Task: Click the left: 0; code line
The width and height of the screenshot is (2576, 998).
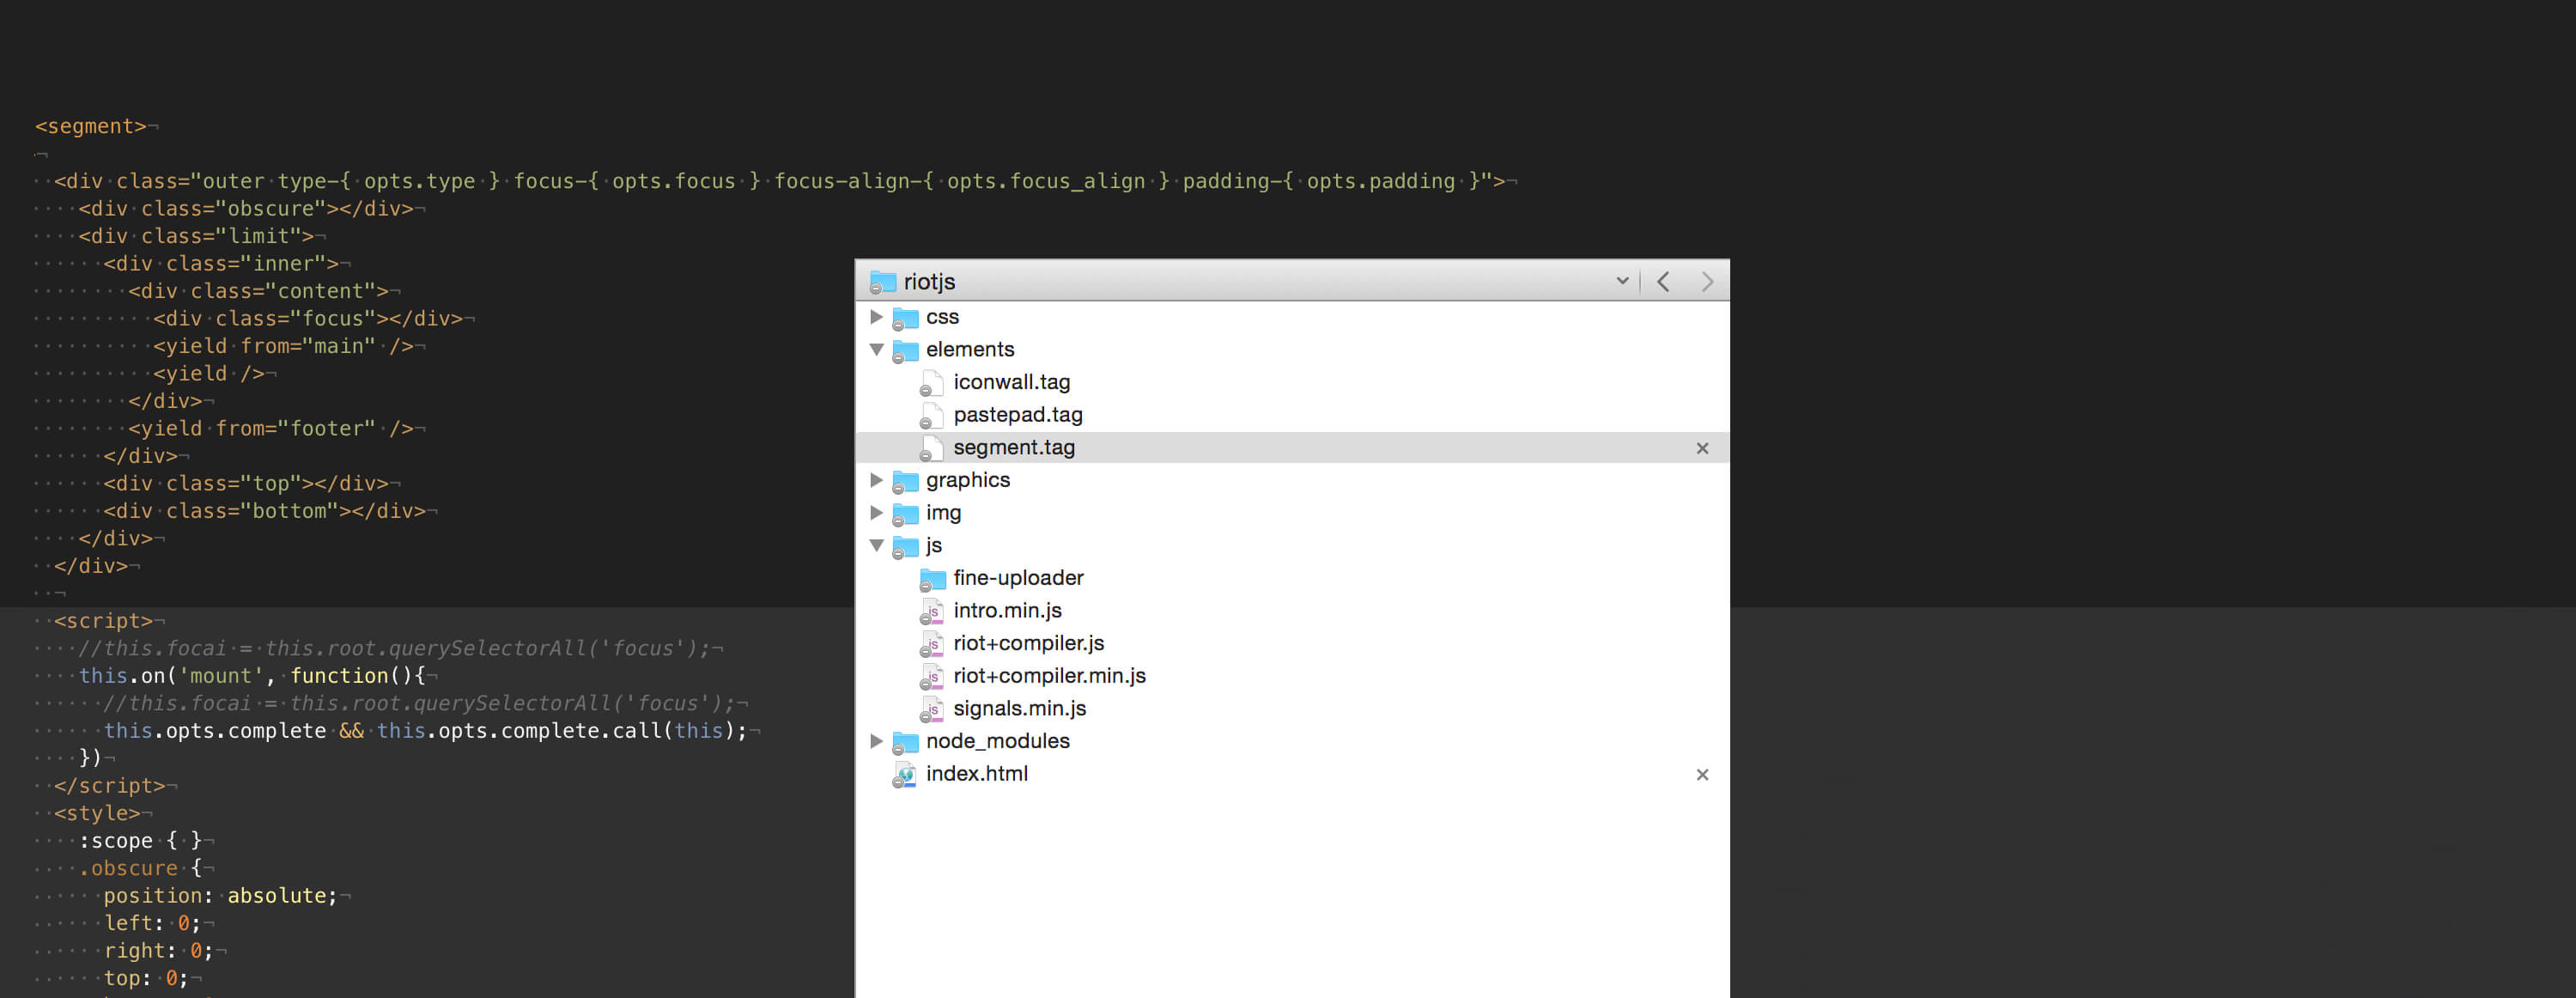Action: (x=152, y=923)
